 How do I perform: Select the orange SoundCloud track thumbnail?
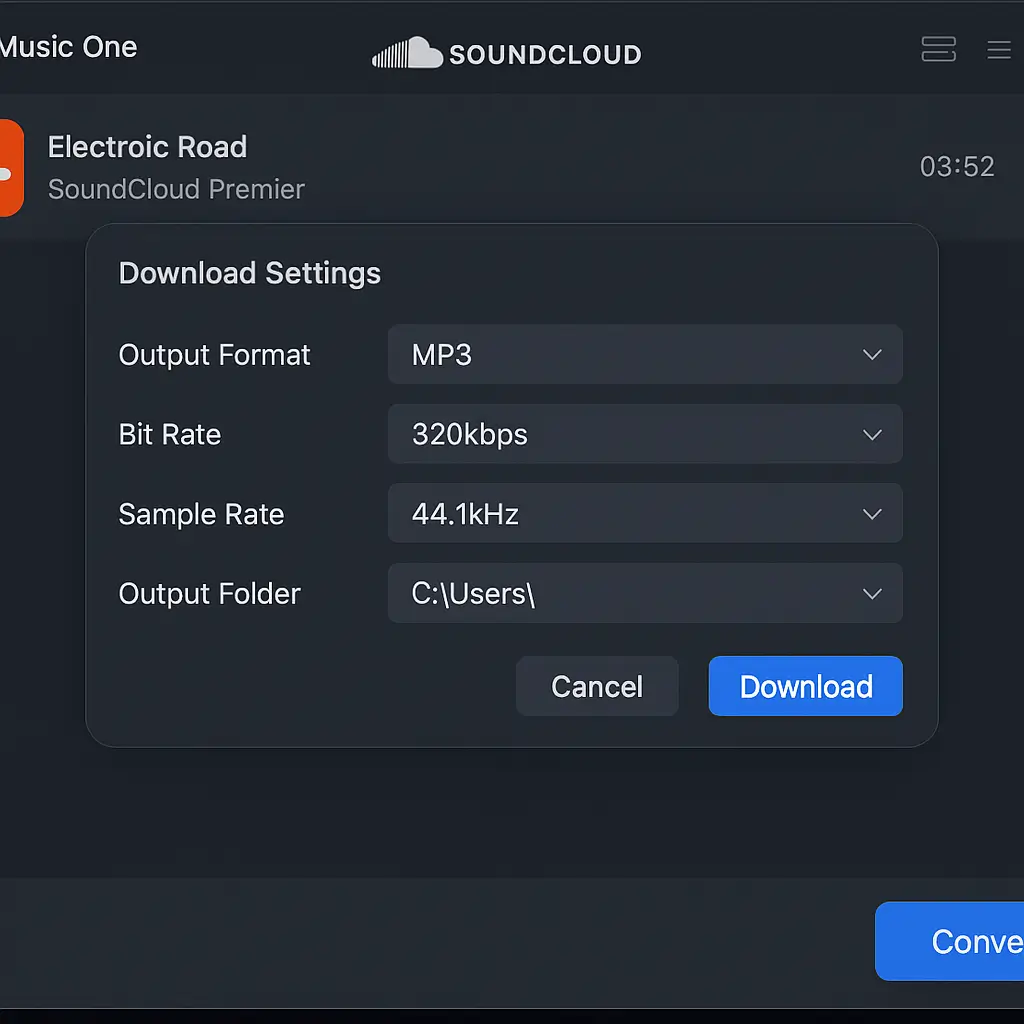(x=10, y=168)
